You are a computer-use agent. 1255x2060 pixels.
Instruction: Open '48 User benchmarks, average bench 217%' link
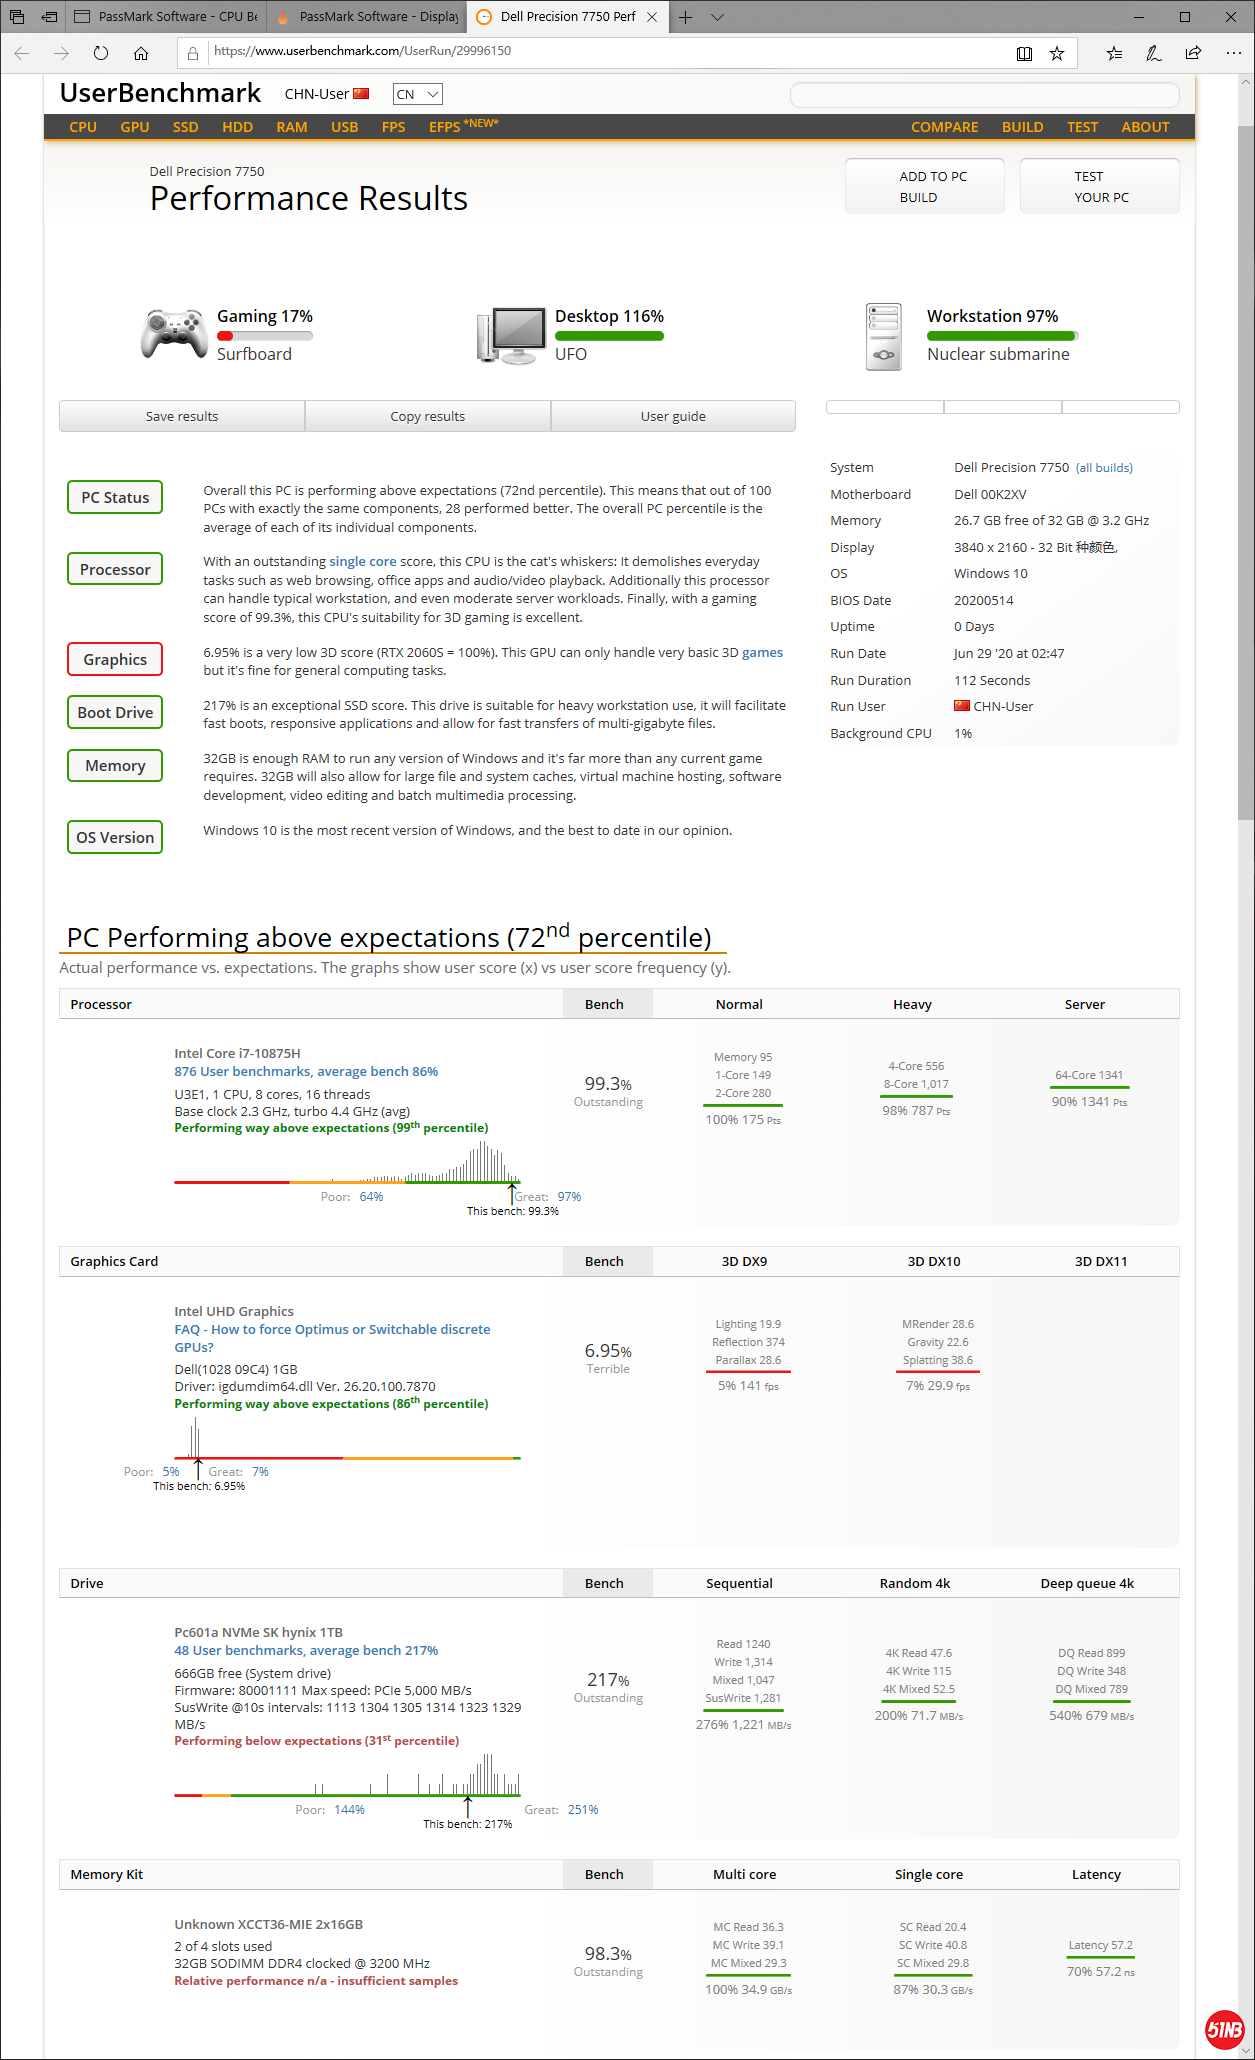306,1650
